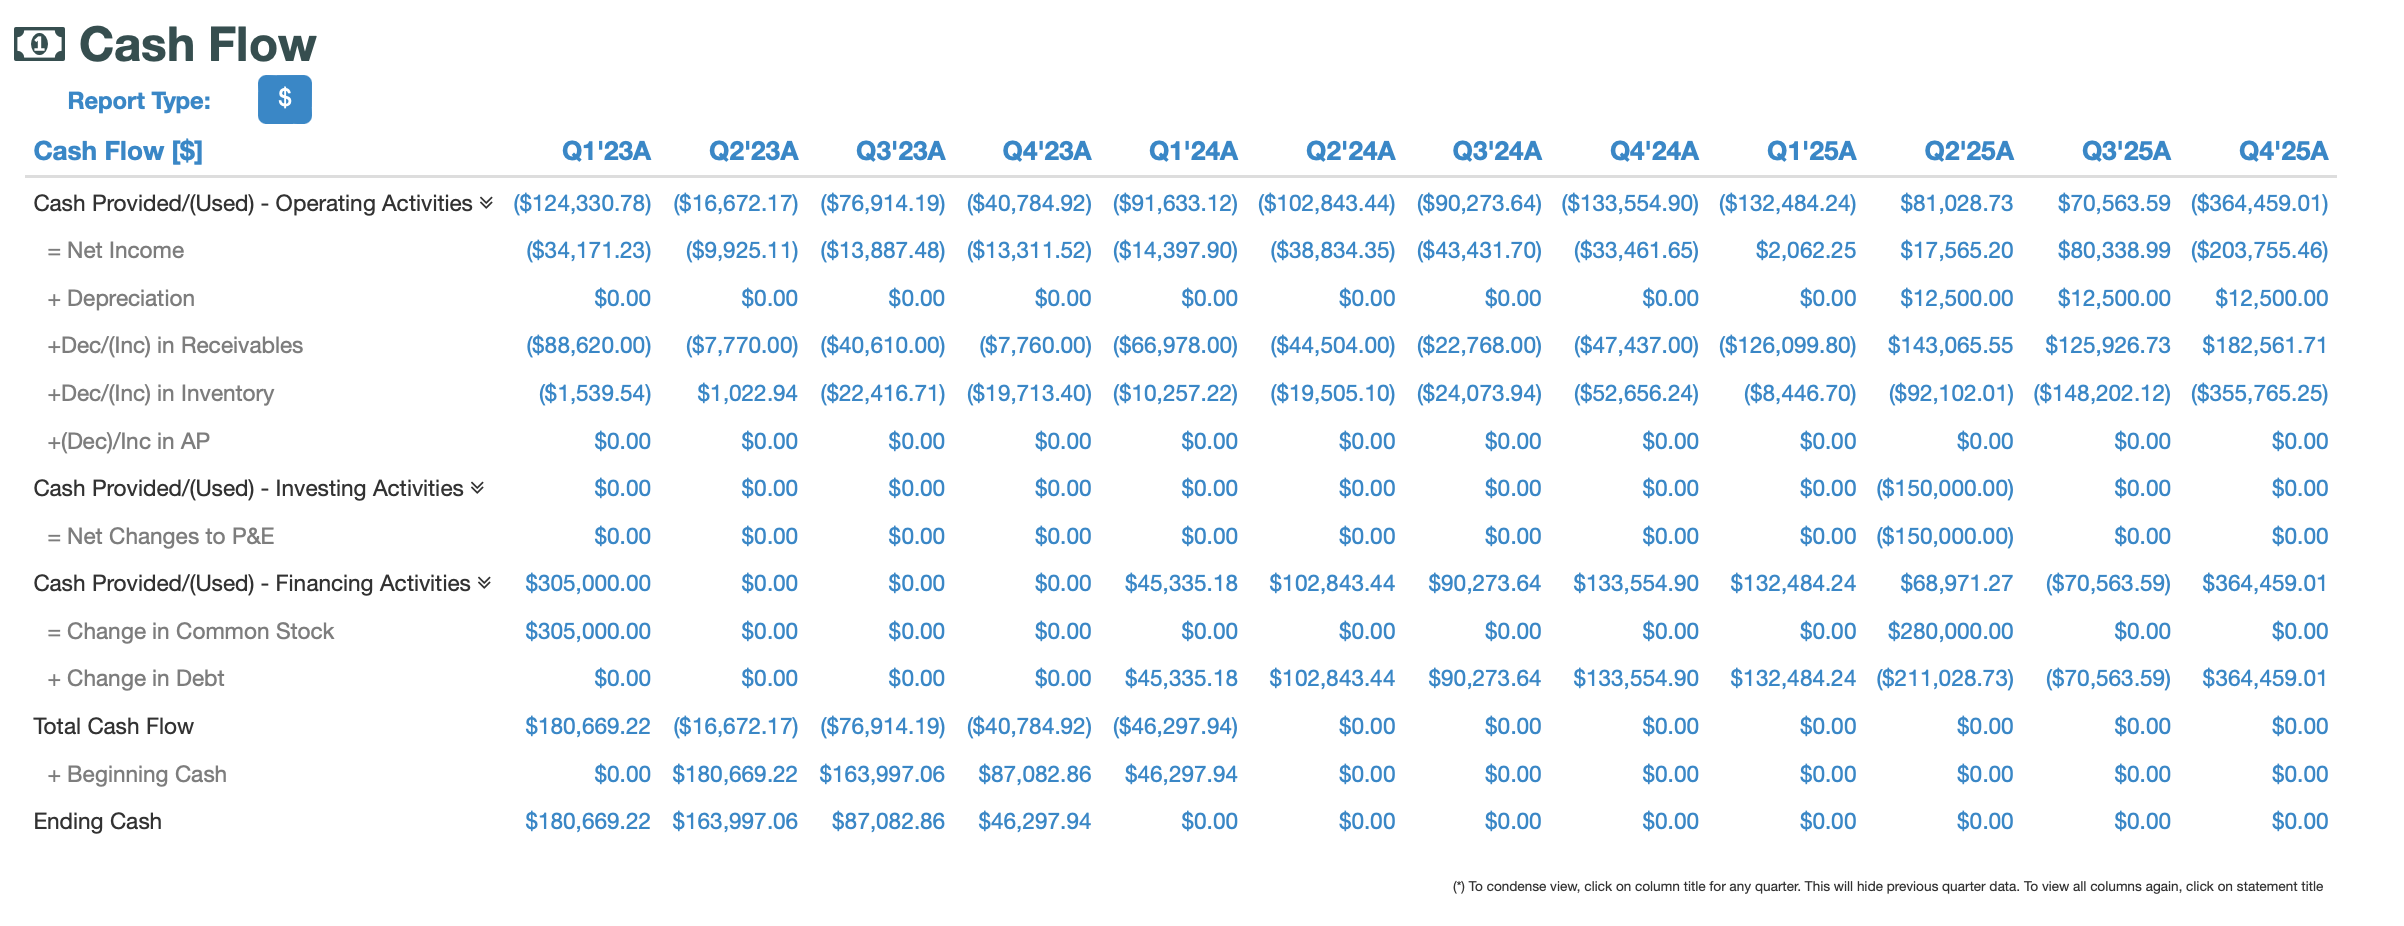Click the Q4'25A column header
The image size is (2404, 926).
click(2285, 150)
